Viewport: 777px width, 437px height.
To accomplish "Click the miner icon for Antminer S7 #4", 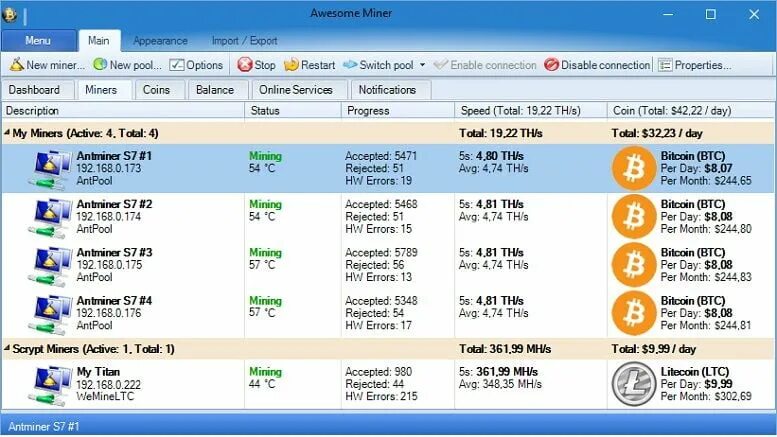I will [x=49, y=314].
